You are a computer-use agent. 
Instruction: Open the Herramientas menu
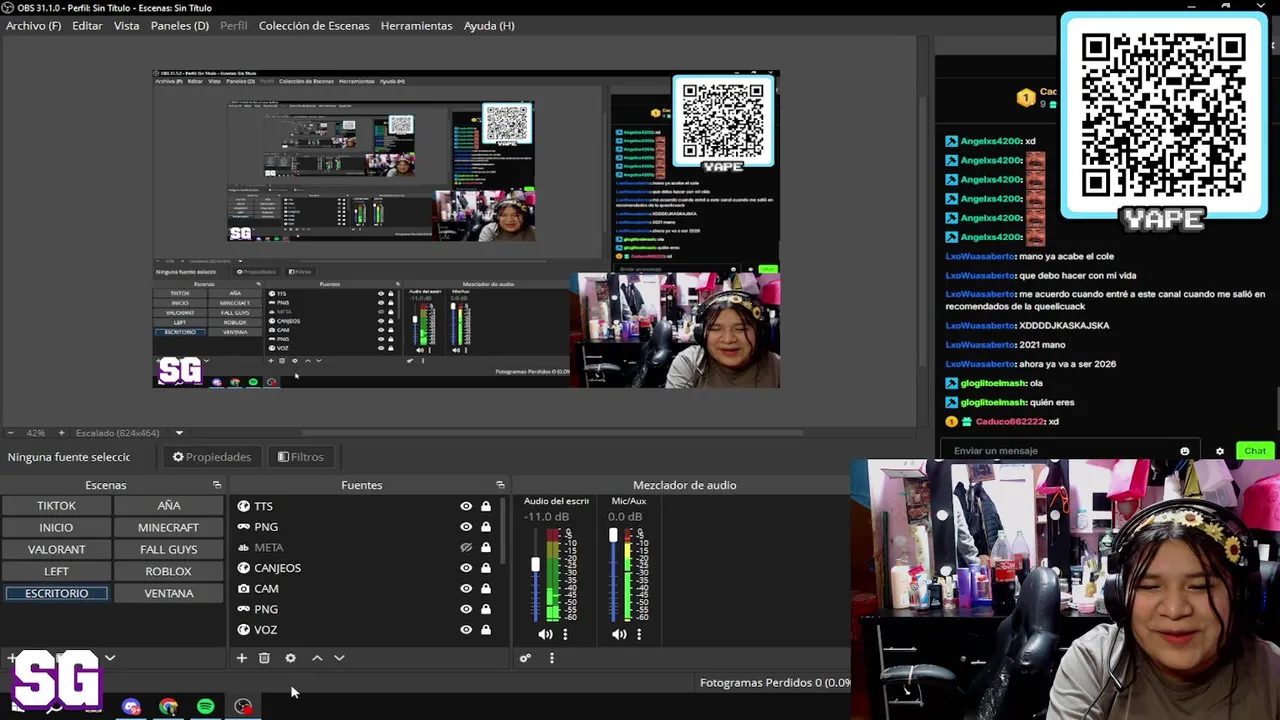(416, 25)
